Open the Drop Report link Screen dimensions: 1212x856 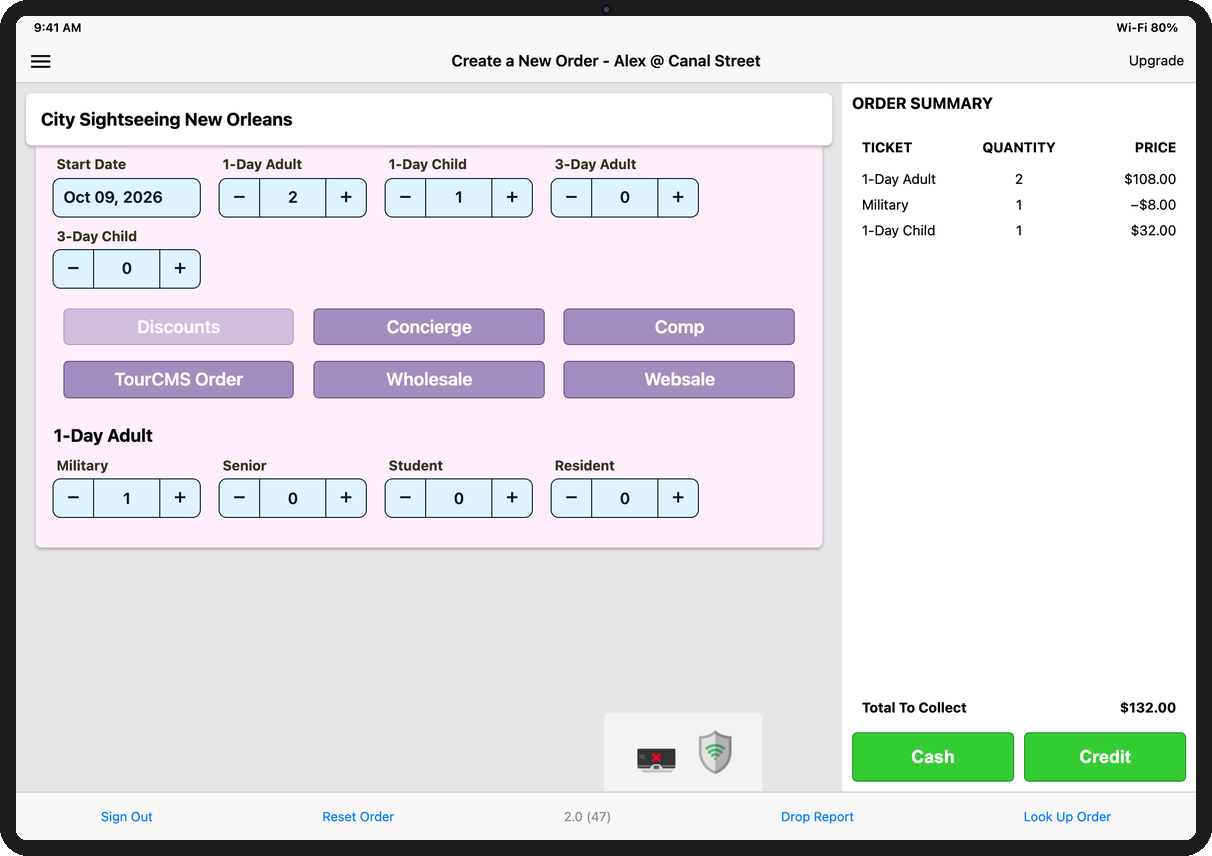(817, 817)
